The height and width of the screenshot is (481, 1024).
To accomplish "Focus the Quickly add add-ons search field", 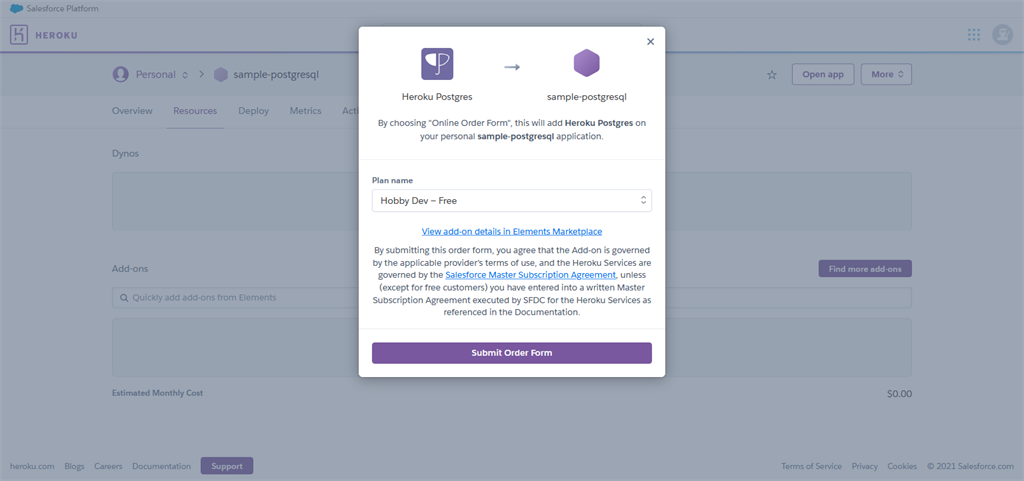I will click(512, 298).
